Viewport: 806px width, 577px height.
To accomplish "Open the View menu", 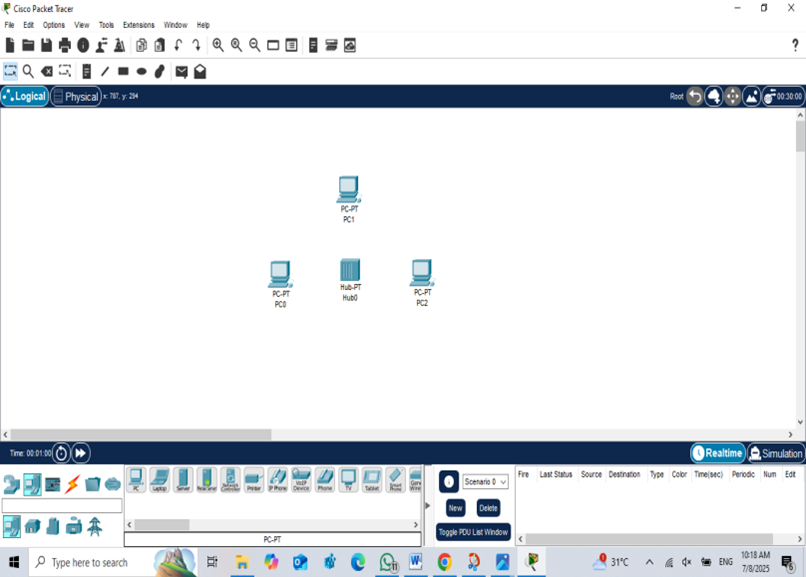I will pyautogui.click(x=81, y=25).
